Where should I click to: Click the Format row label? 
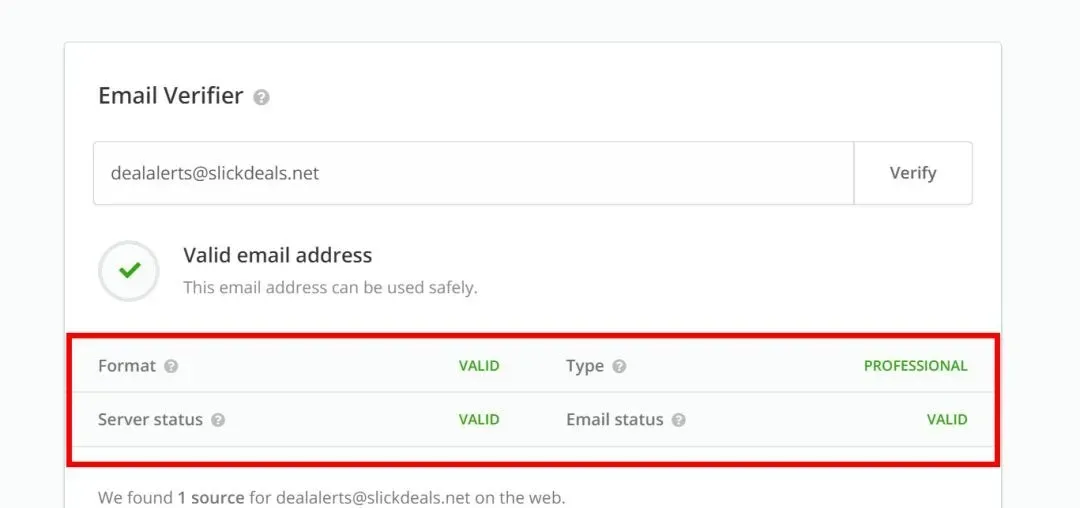(127, 366)
